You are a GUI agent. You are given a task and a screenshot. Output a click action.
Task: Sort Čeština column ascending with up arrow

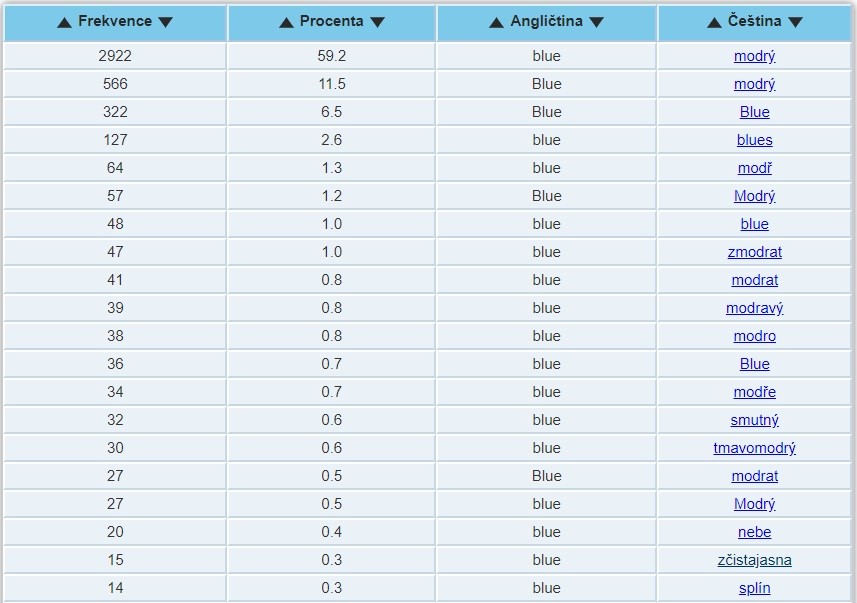(x=714, y=22)
